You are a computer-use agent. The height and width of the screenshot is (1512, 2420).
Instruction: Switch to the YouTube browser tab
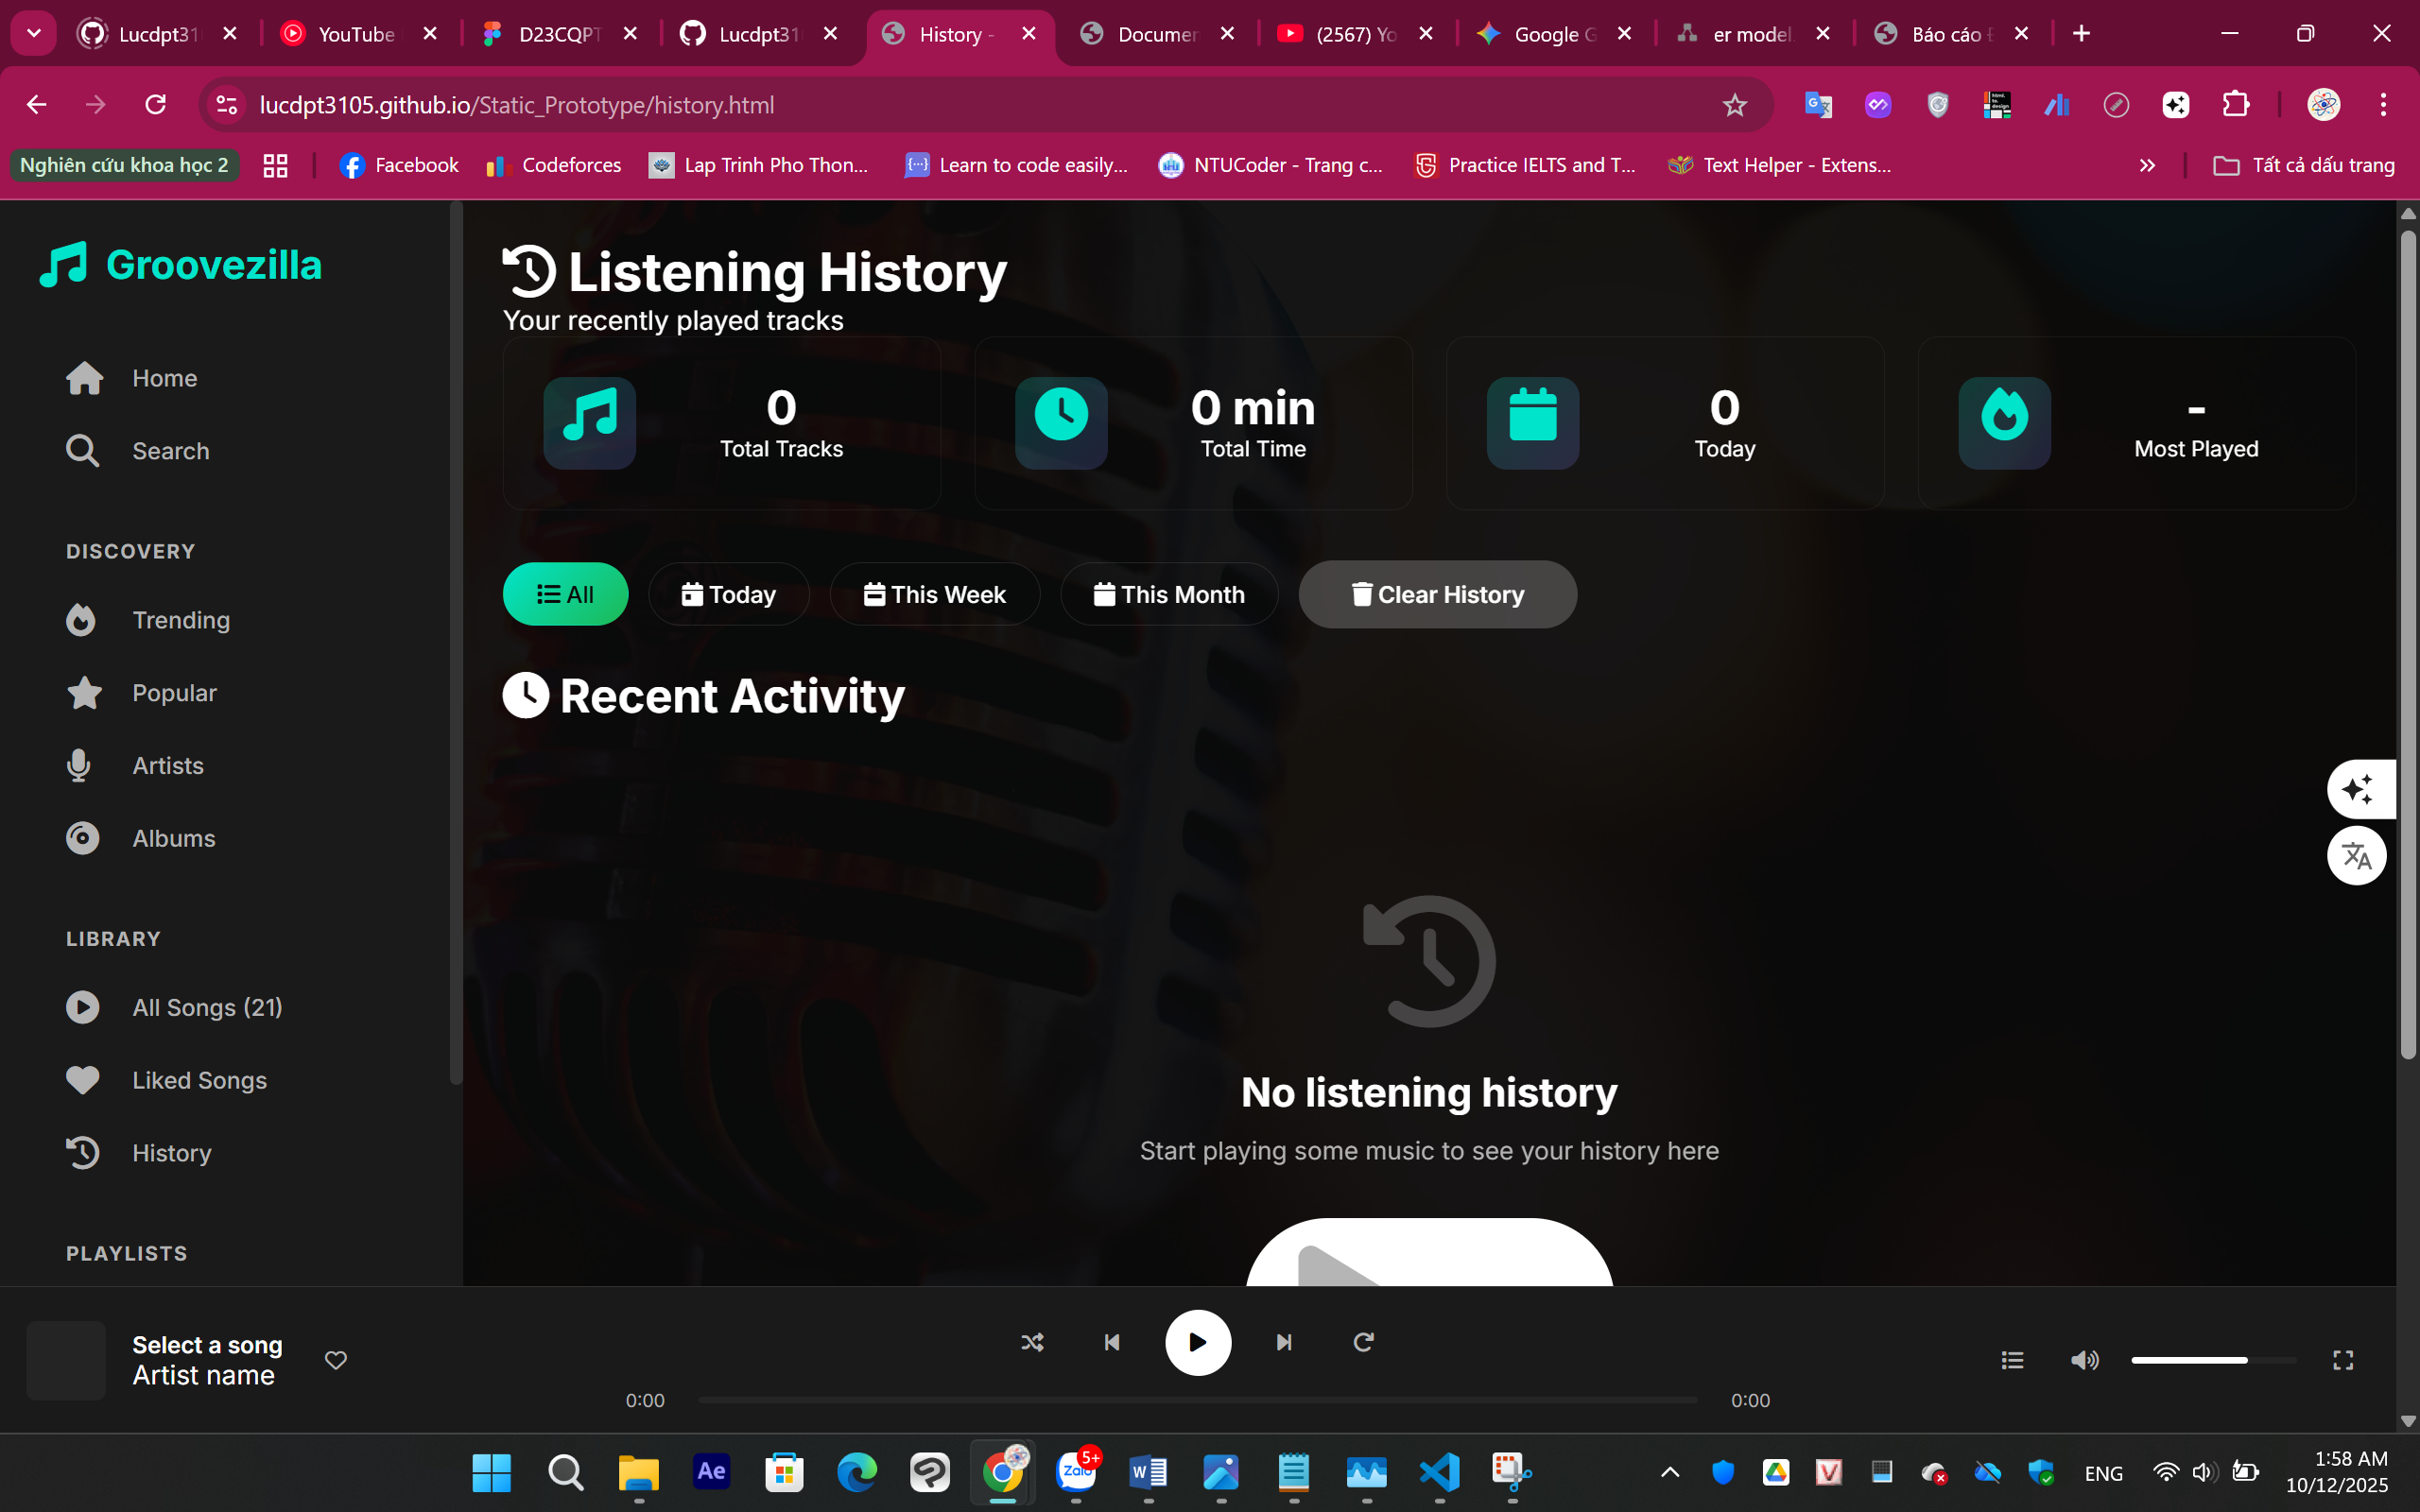[356, 34]
